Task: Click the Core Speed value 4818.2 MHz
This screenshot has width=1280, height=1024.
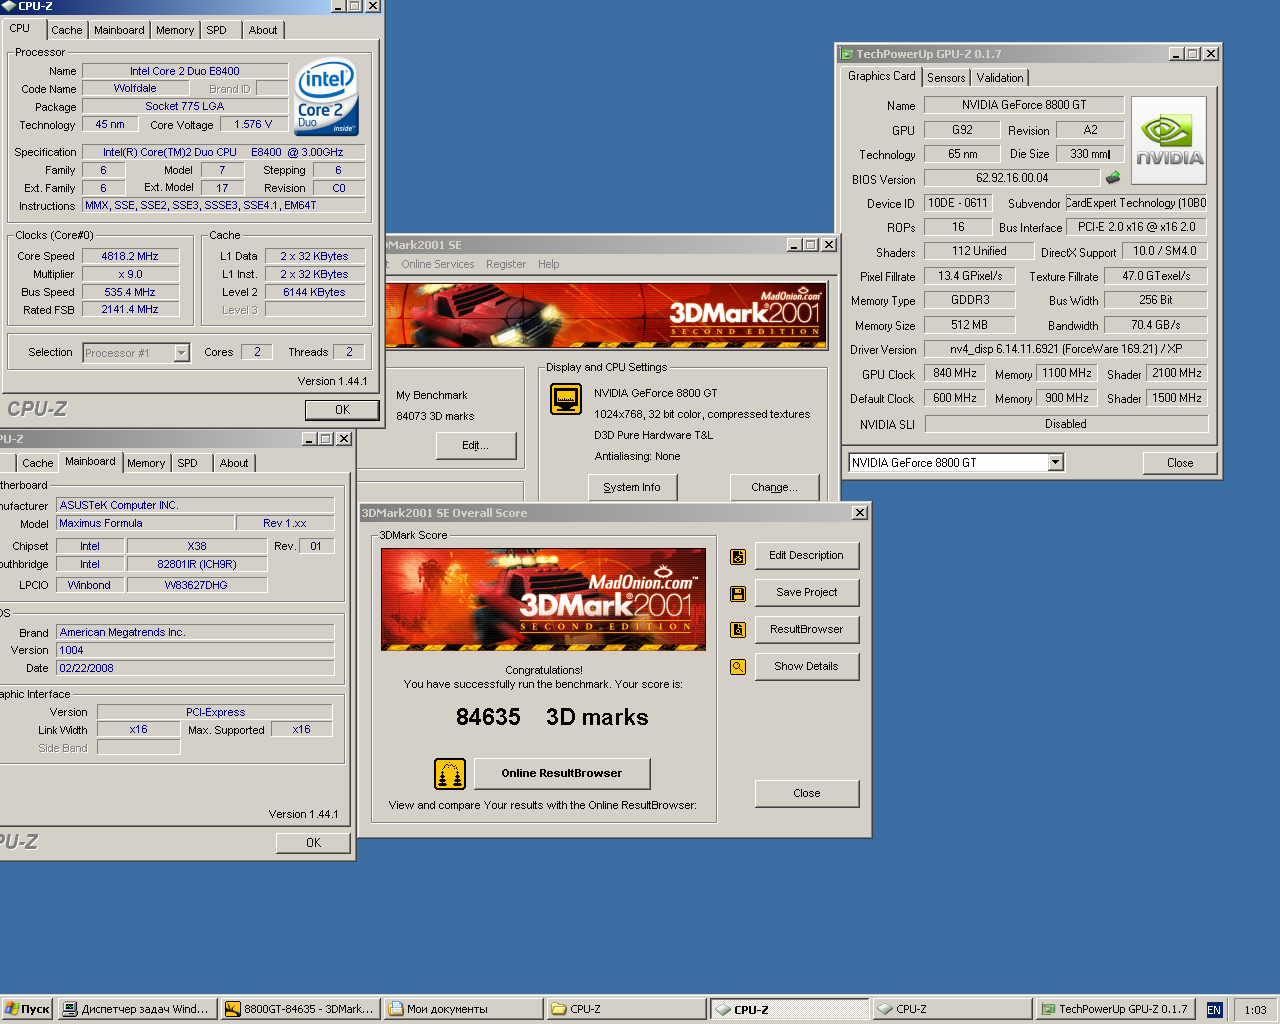Action: point(130,256)
